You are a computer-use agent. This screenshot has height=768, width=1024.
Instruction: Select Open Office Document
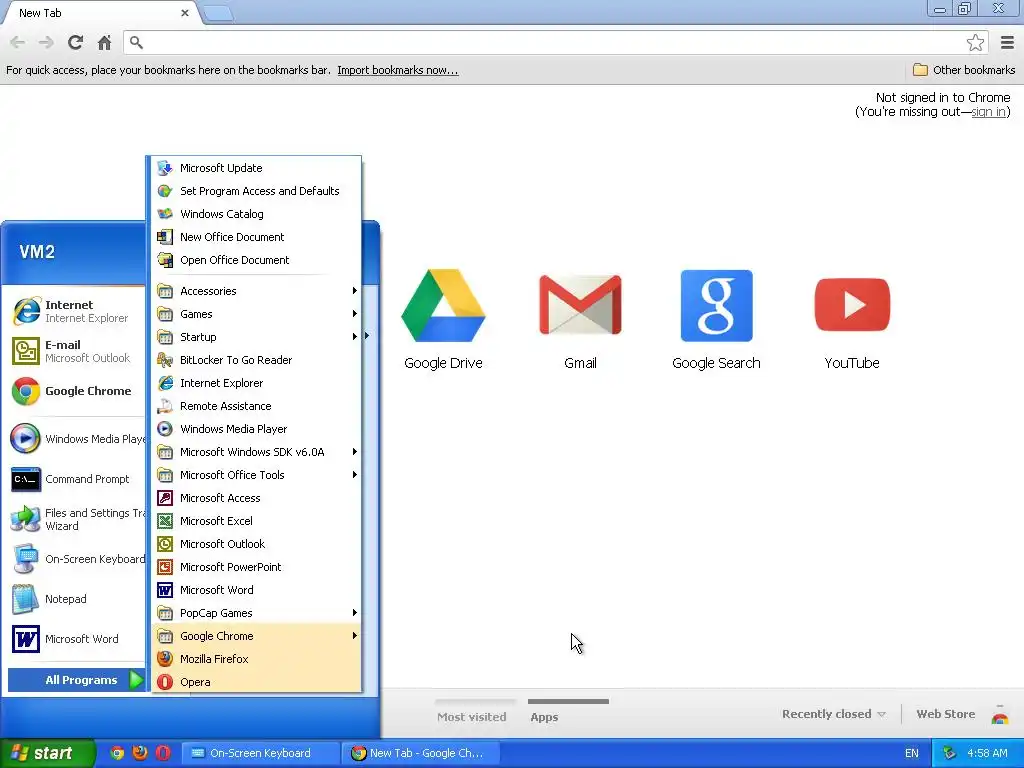click(257, 260)
